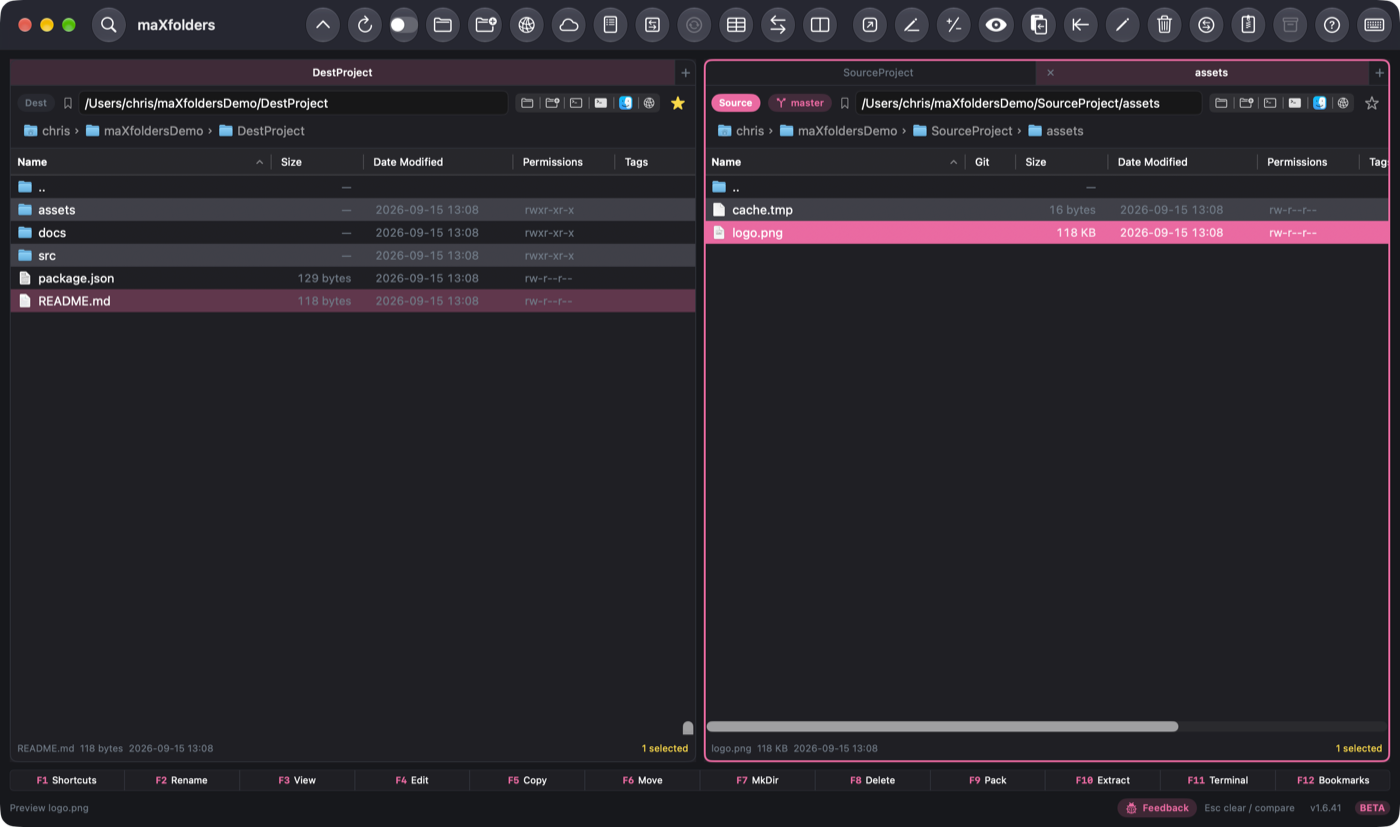Click the plus/minus compare toolbar icon
The image size is (1400, 827).
(x=954, y=25)
